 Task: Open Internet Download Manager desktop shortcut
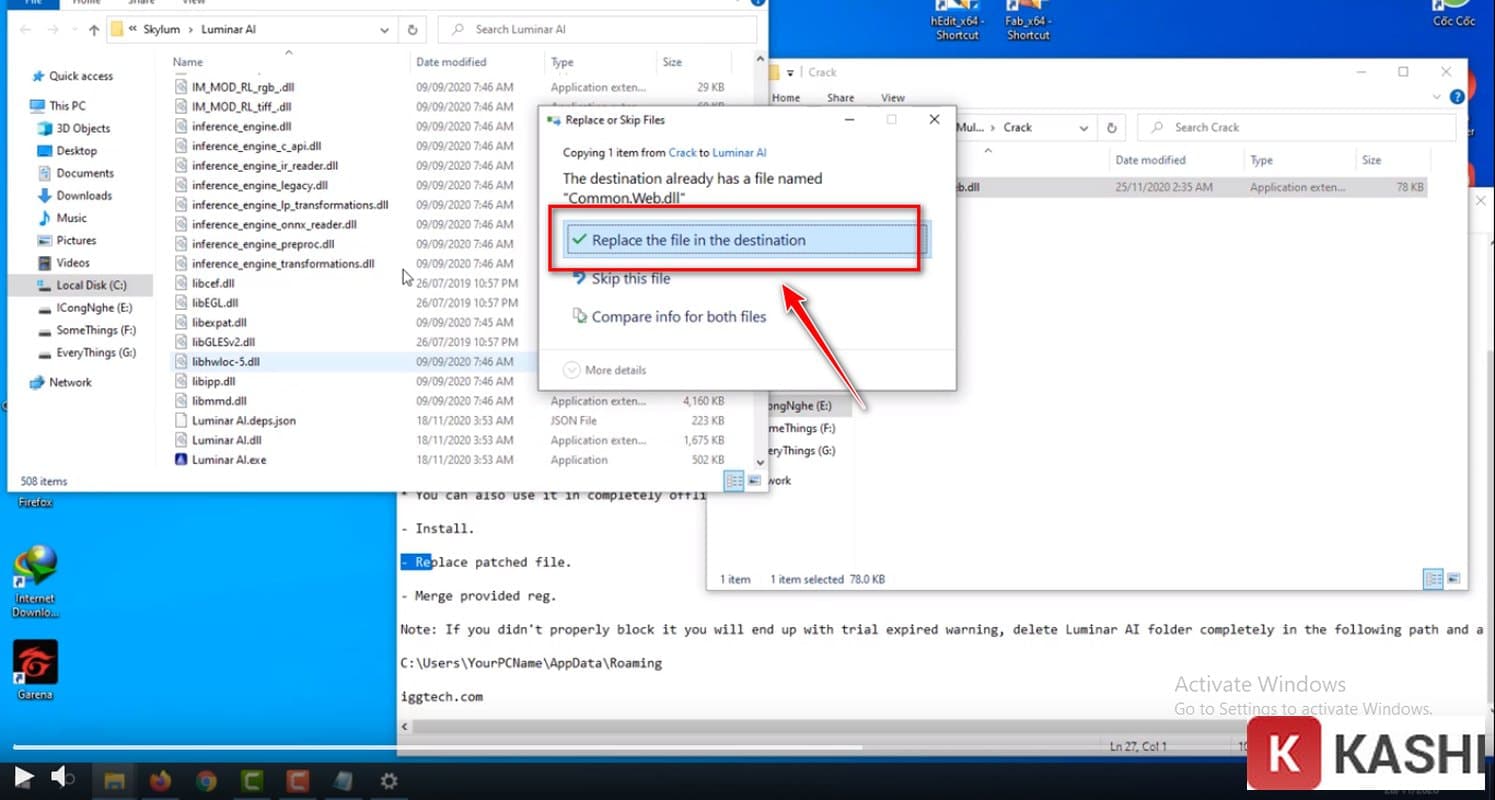click(35, 582)
